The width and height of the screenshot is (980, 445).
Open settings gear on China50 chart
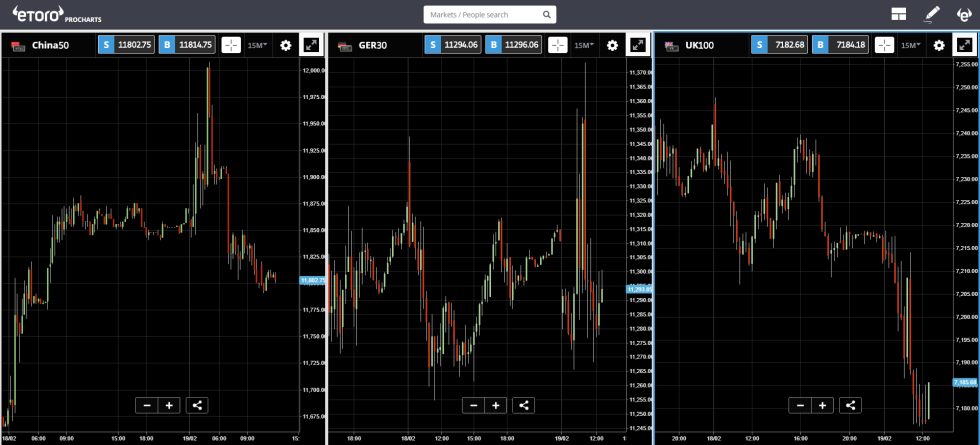[286, 45]
